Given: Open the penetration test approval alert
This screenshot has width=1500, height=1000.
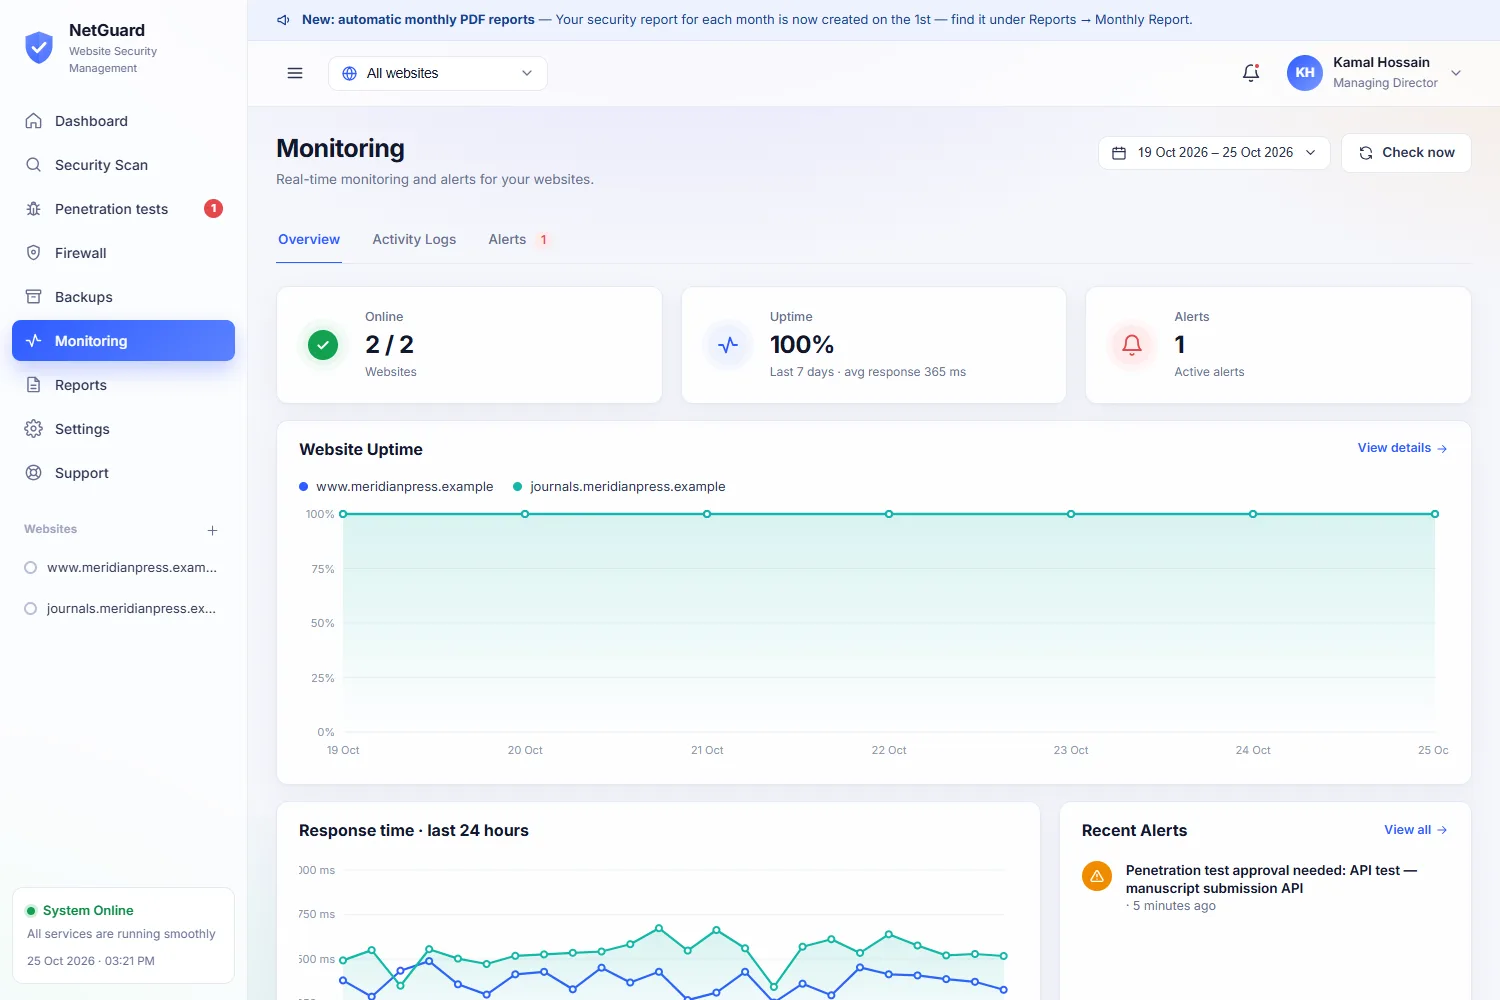Looking at the screenshot, I should pyautogui.click(x=1264, y=888).
